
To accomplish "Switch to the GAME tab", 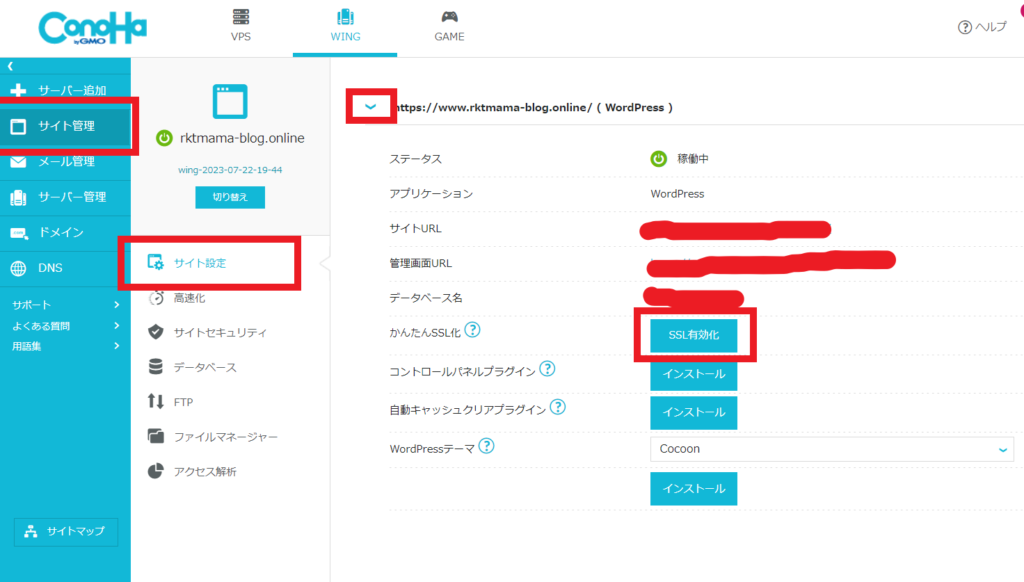I will (x=449, y=26).
